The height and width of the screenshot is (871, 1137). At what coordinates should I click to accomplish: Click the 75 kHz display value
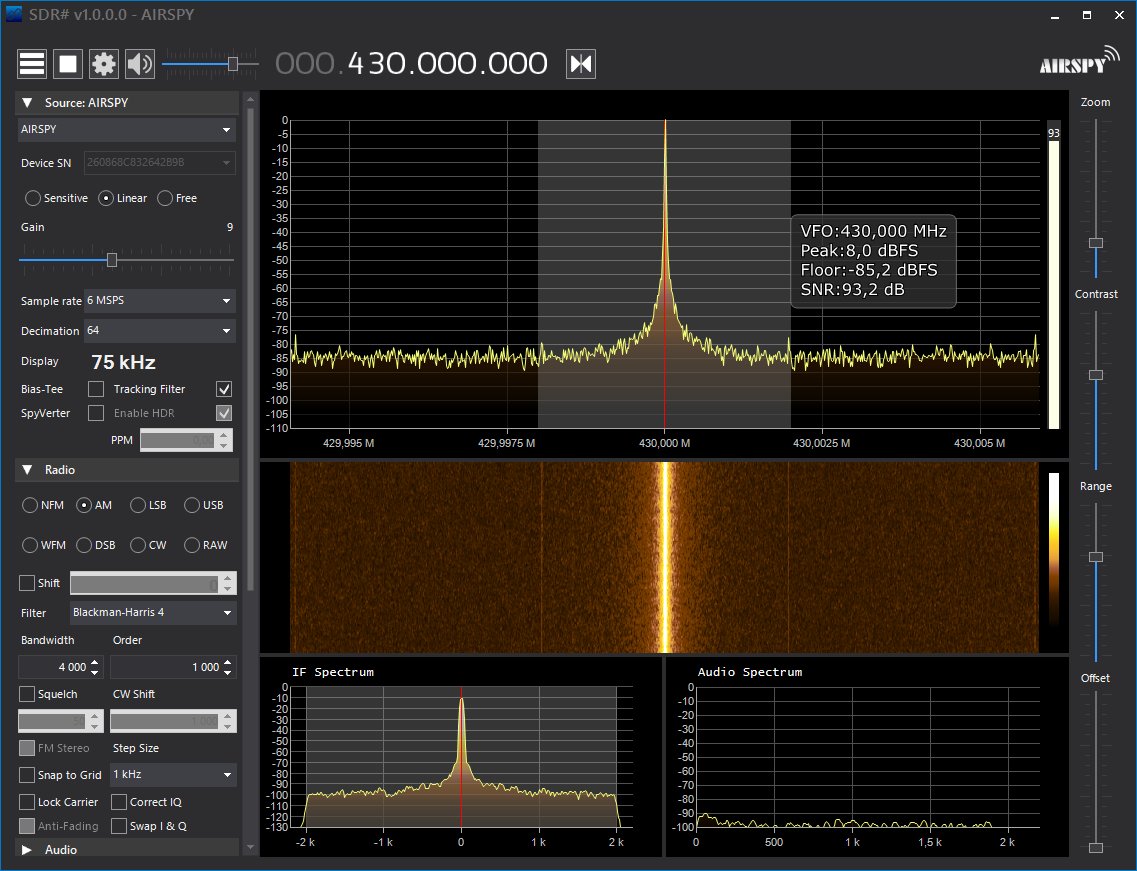pos(123,363)
